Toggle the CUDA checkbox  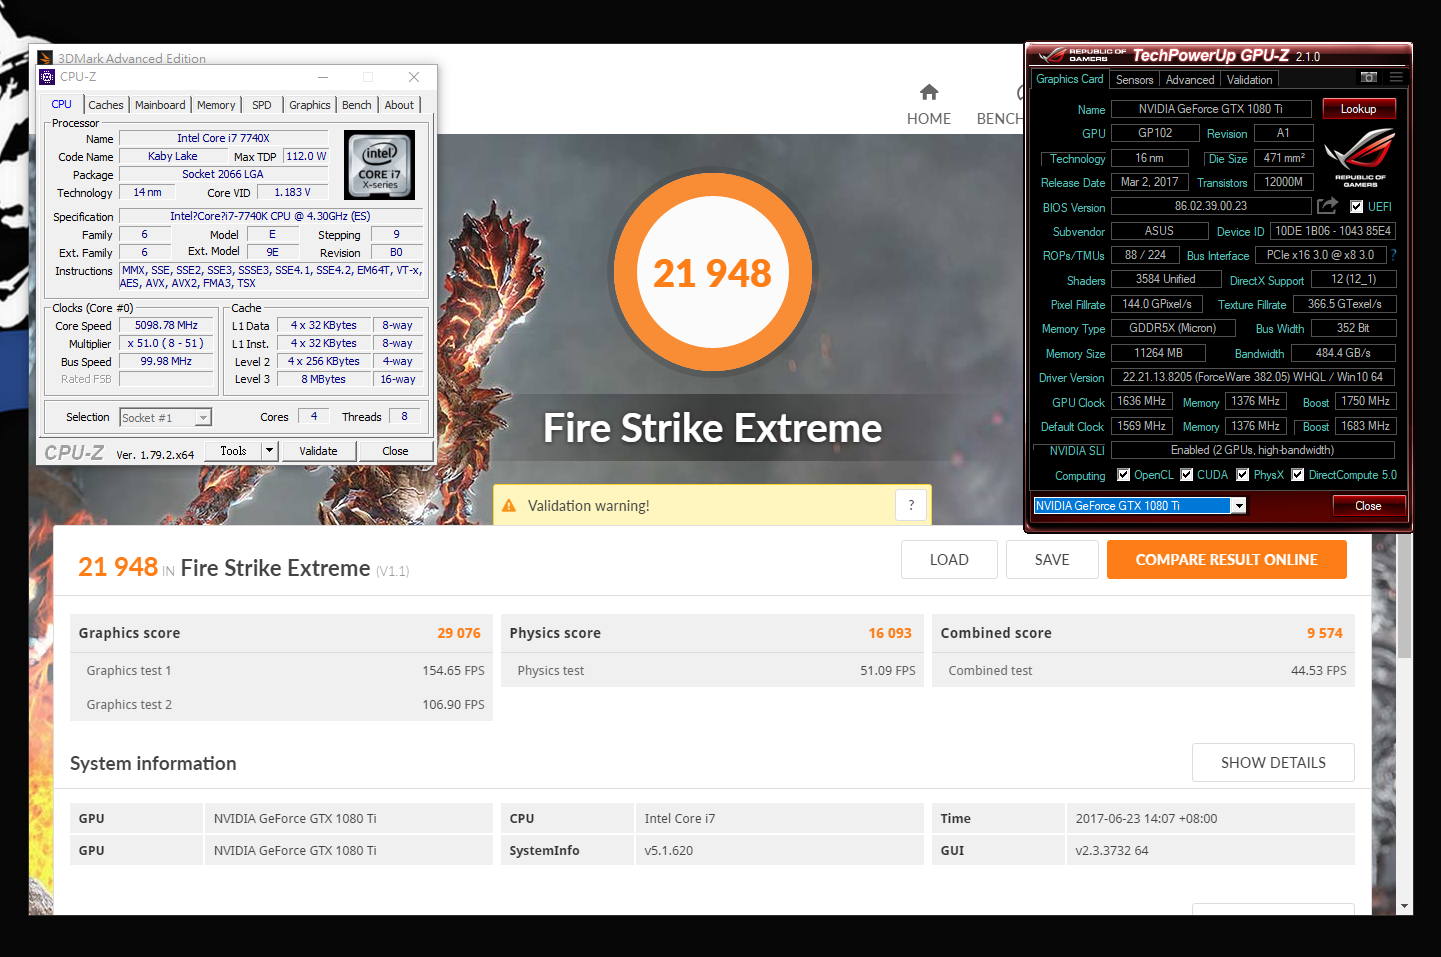pos(1187,475)
